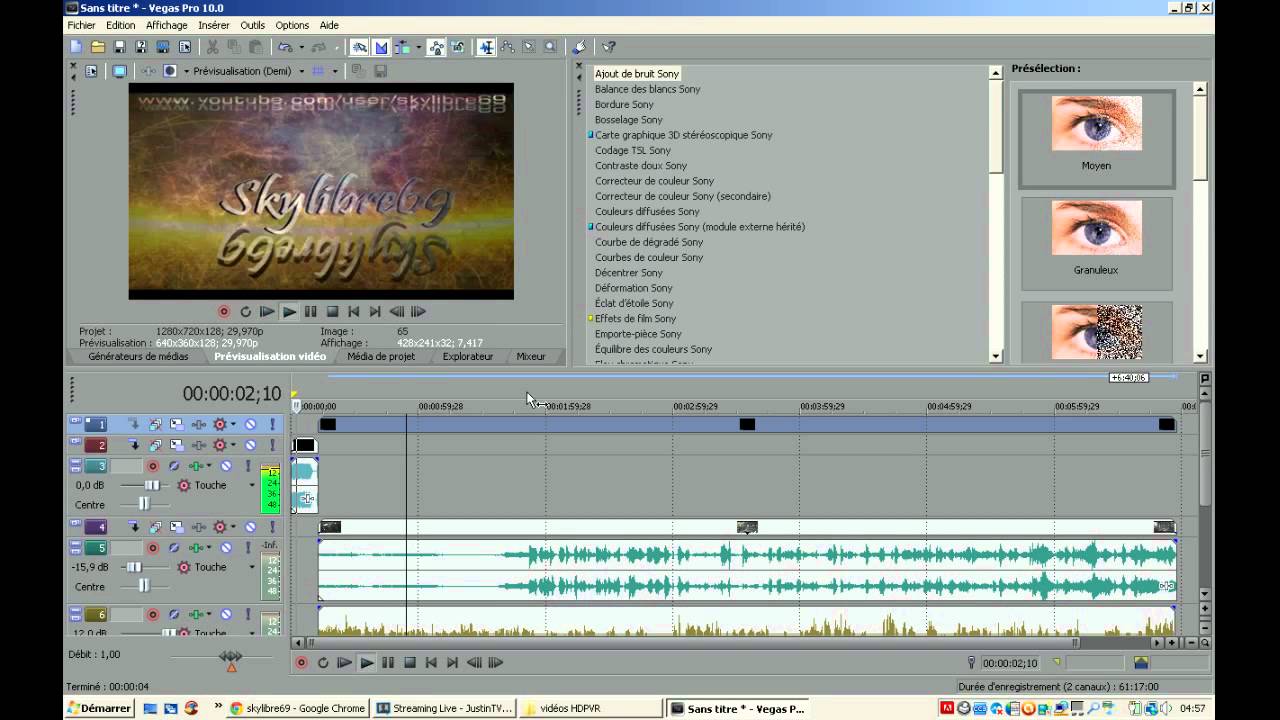Viewport: 1280px width, 720px height.
Task: Open the Touche automation dropdown on track 5
Action: (x=252, y=567)
